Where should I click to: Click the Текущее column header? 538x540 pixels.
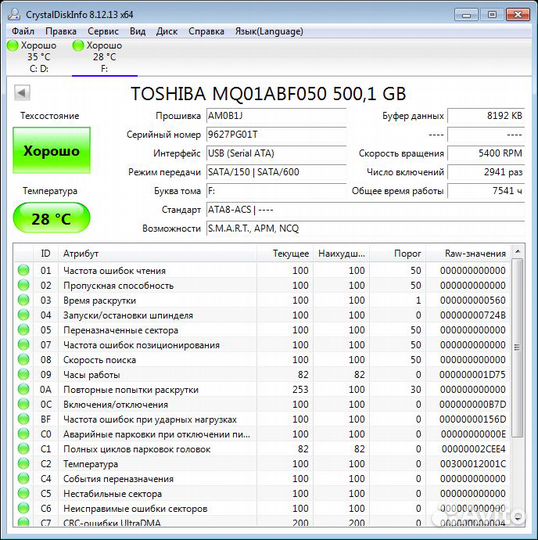coord(284,253)
